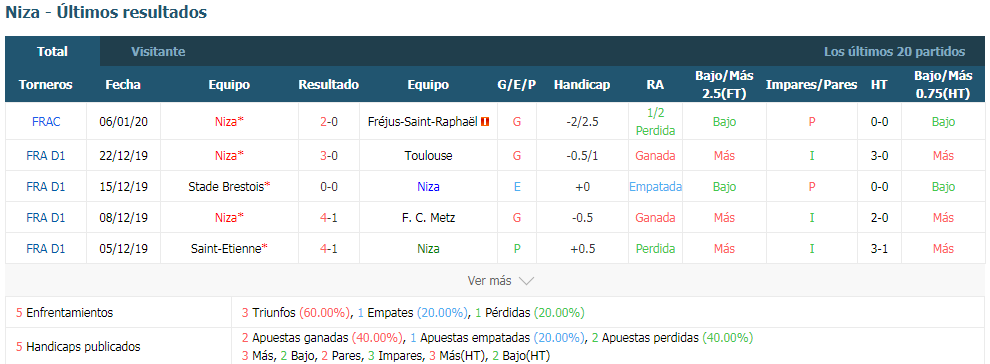Click the Handicap column header
This screenshot has height=364, width=990.
pos(581,85)
